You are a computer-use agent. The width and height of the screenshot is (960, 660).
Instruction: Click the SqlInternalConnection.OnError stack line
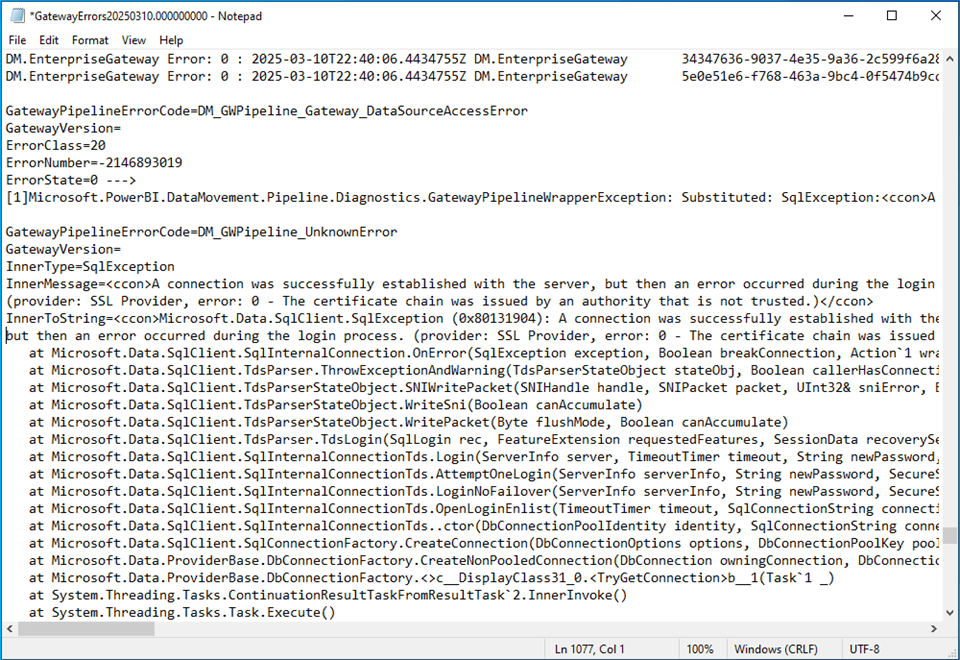point(483,353)
